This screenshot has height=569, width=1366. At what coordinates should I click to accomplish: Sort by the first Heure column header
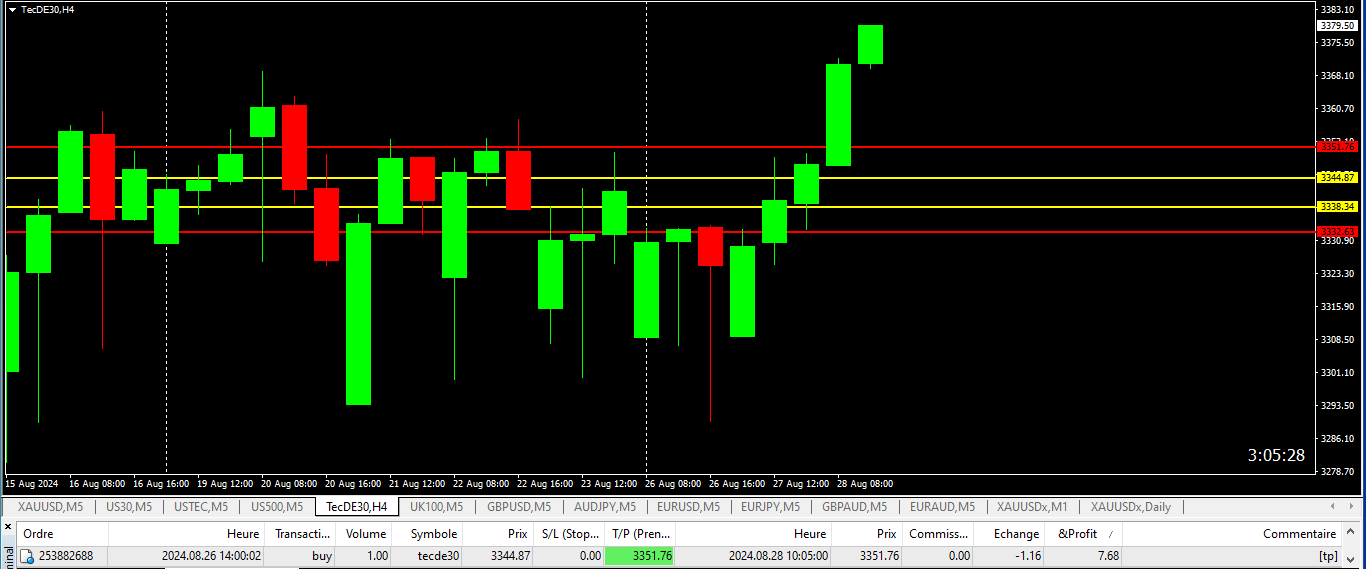click(x=186, y=534)
